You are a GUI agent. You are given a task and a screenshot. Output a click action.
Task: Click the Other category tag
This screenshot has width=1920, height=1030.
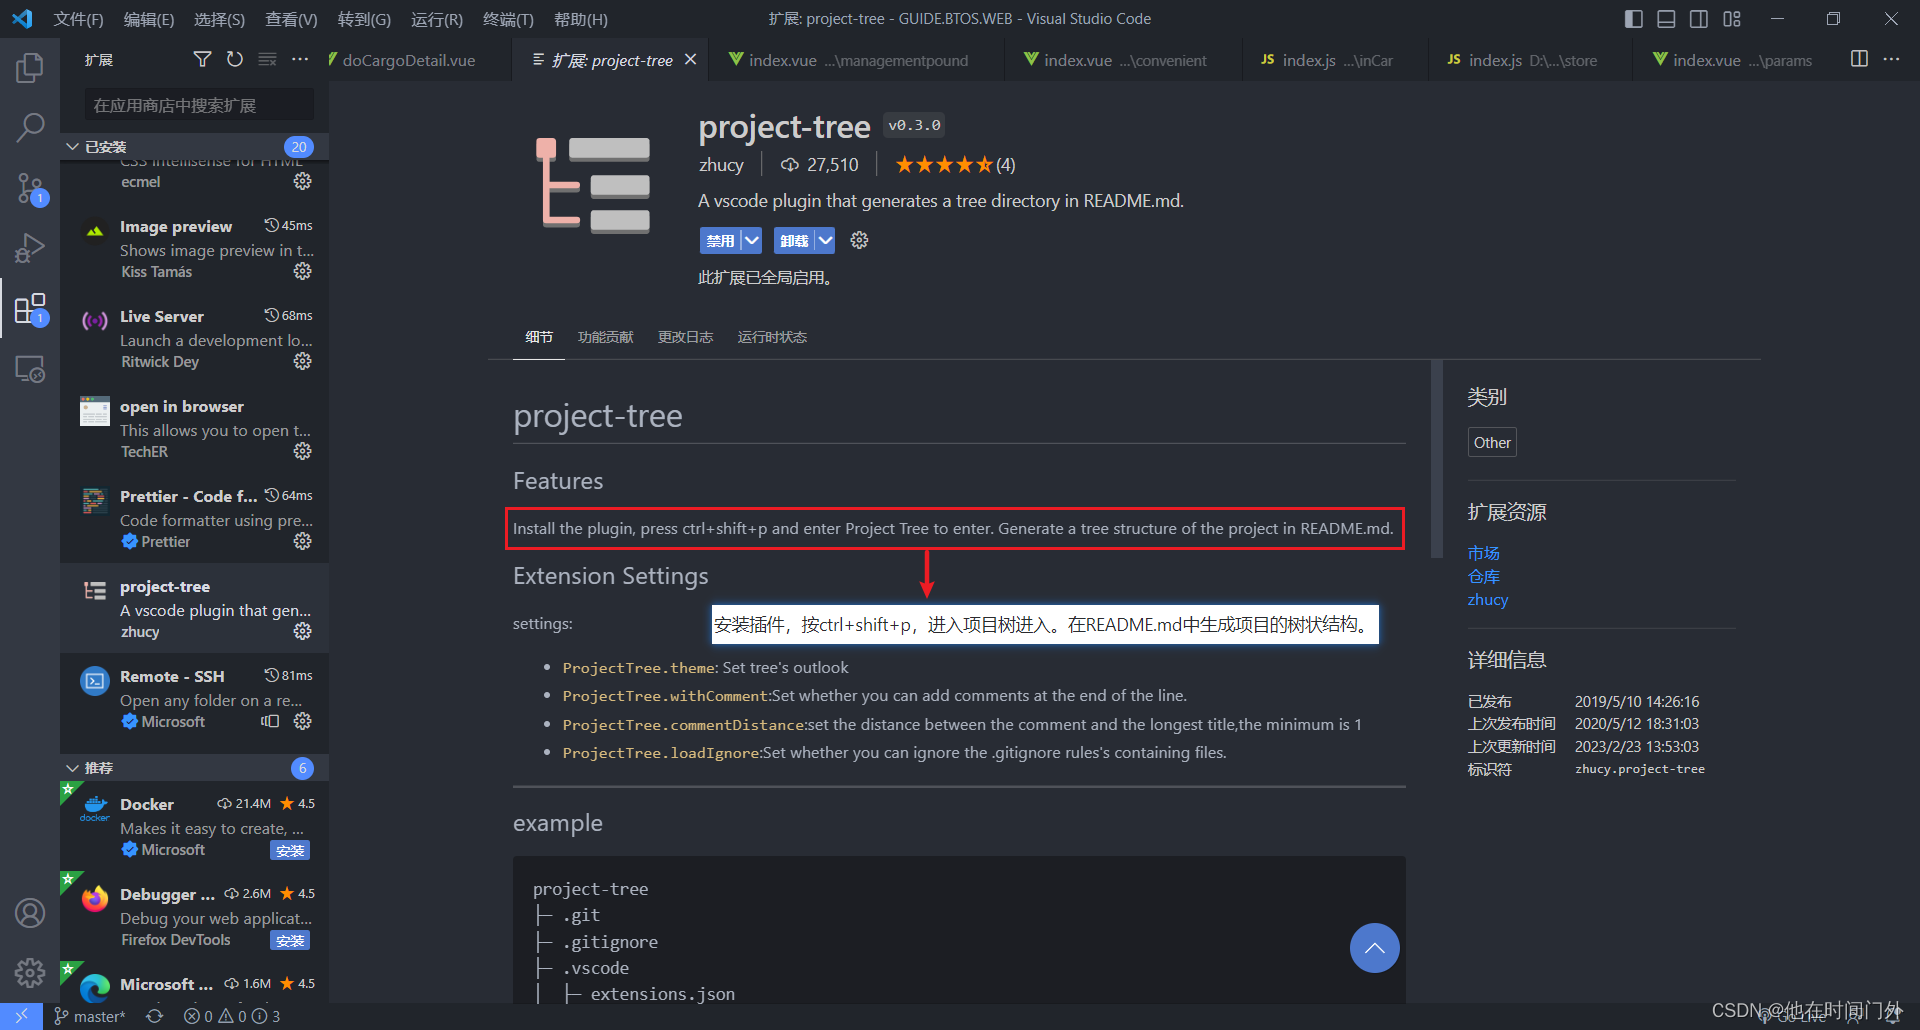pos(1492,442)
